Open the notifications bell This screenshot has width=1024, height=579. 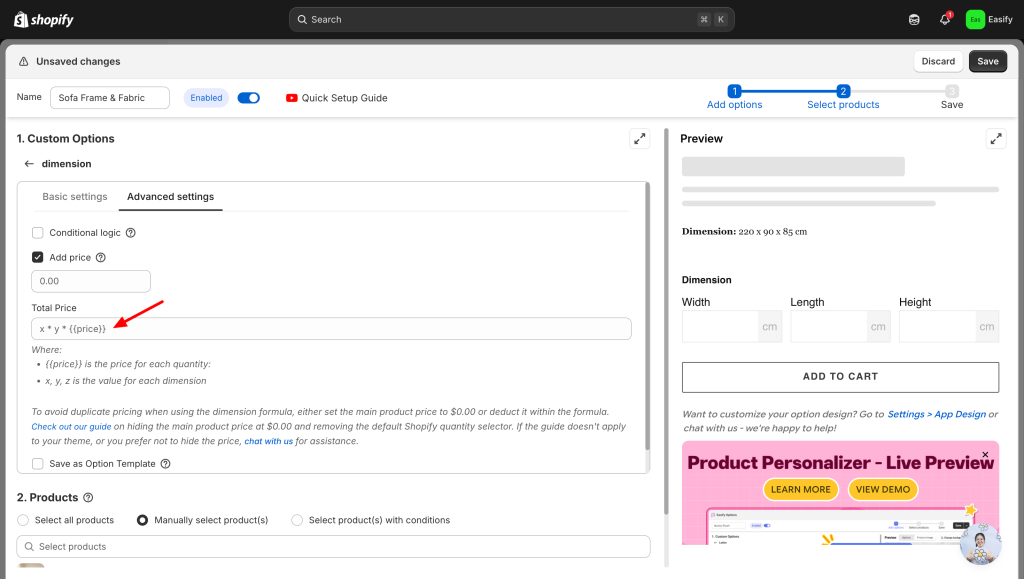(x=944, y=19)
